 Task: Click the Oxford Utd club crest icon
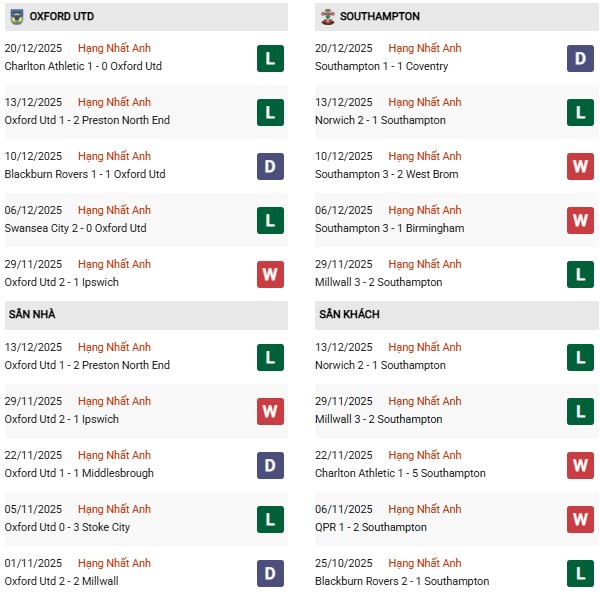(x=17, y=17)
